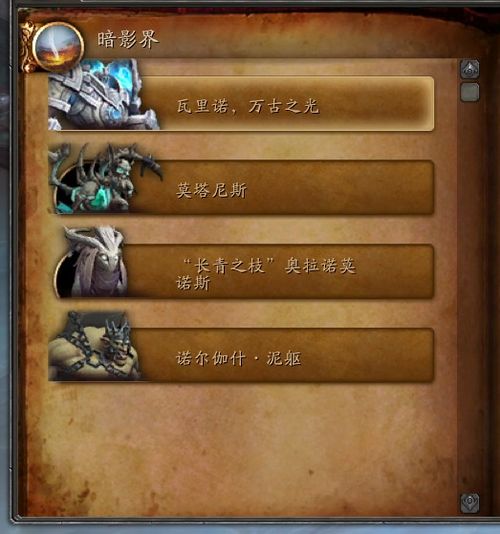Click the scroll down arrow button
This screenshot has height=534, width=500.
470,502
